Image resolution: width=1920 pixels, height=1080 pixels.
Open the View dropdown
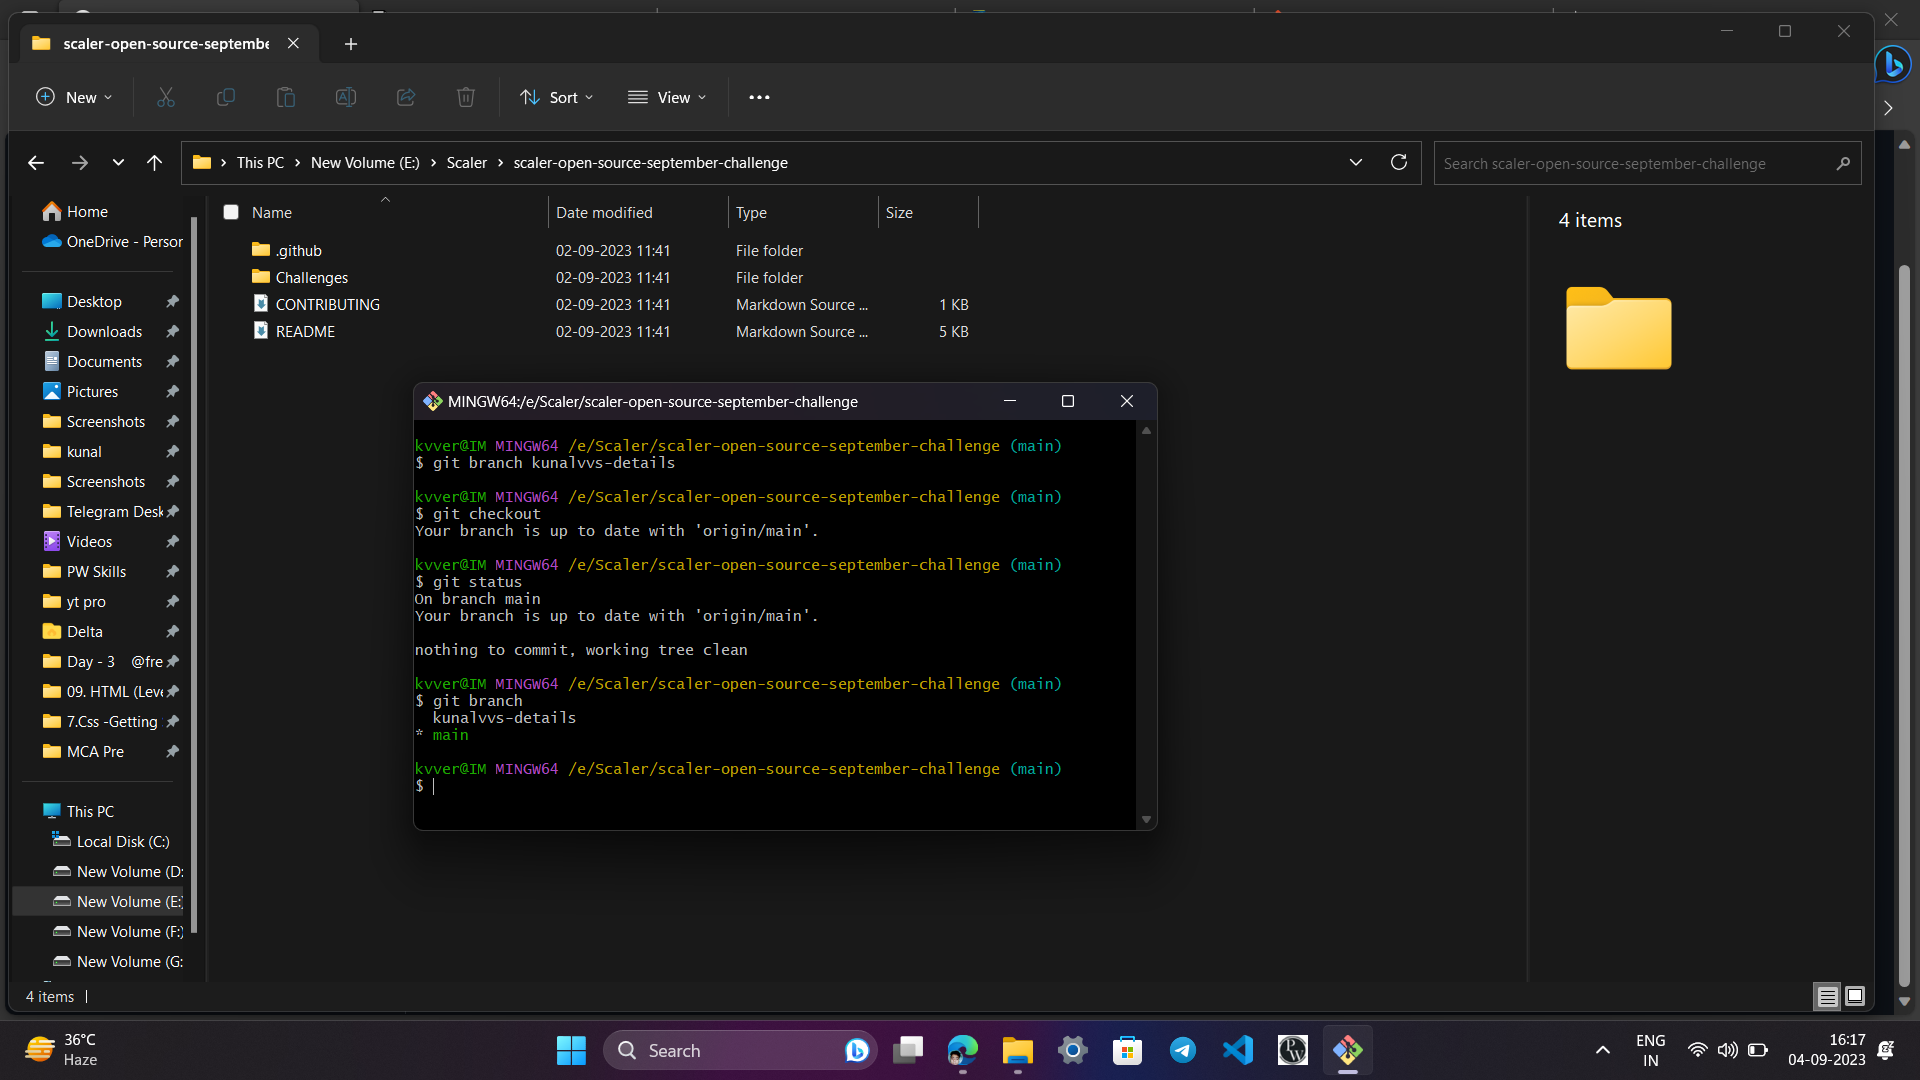click(x=667, y=97)
